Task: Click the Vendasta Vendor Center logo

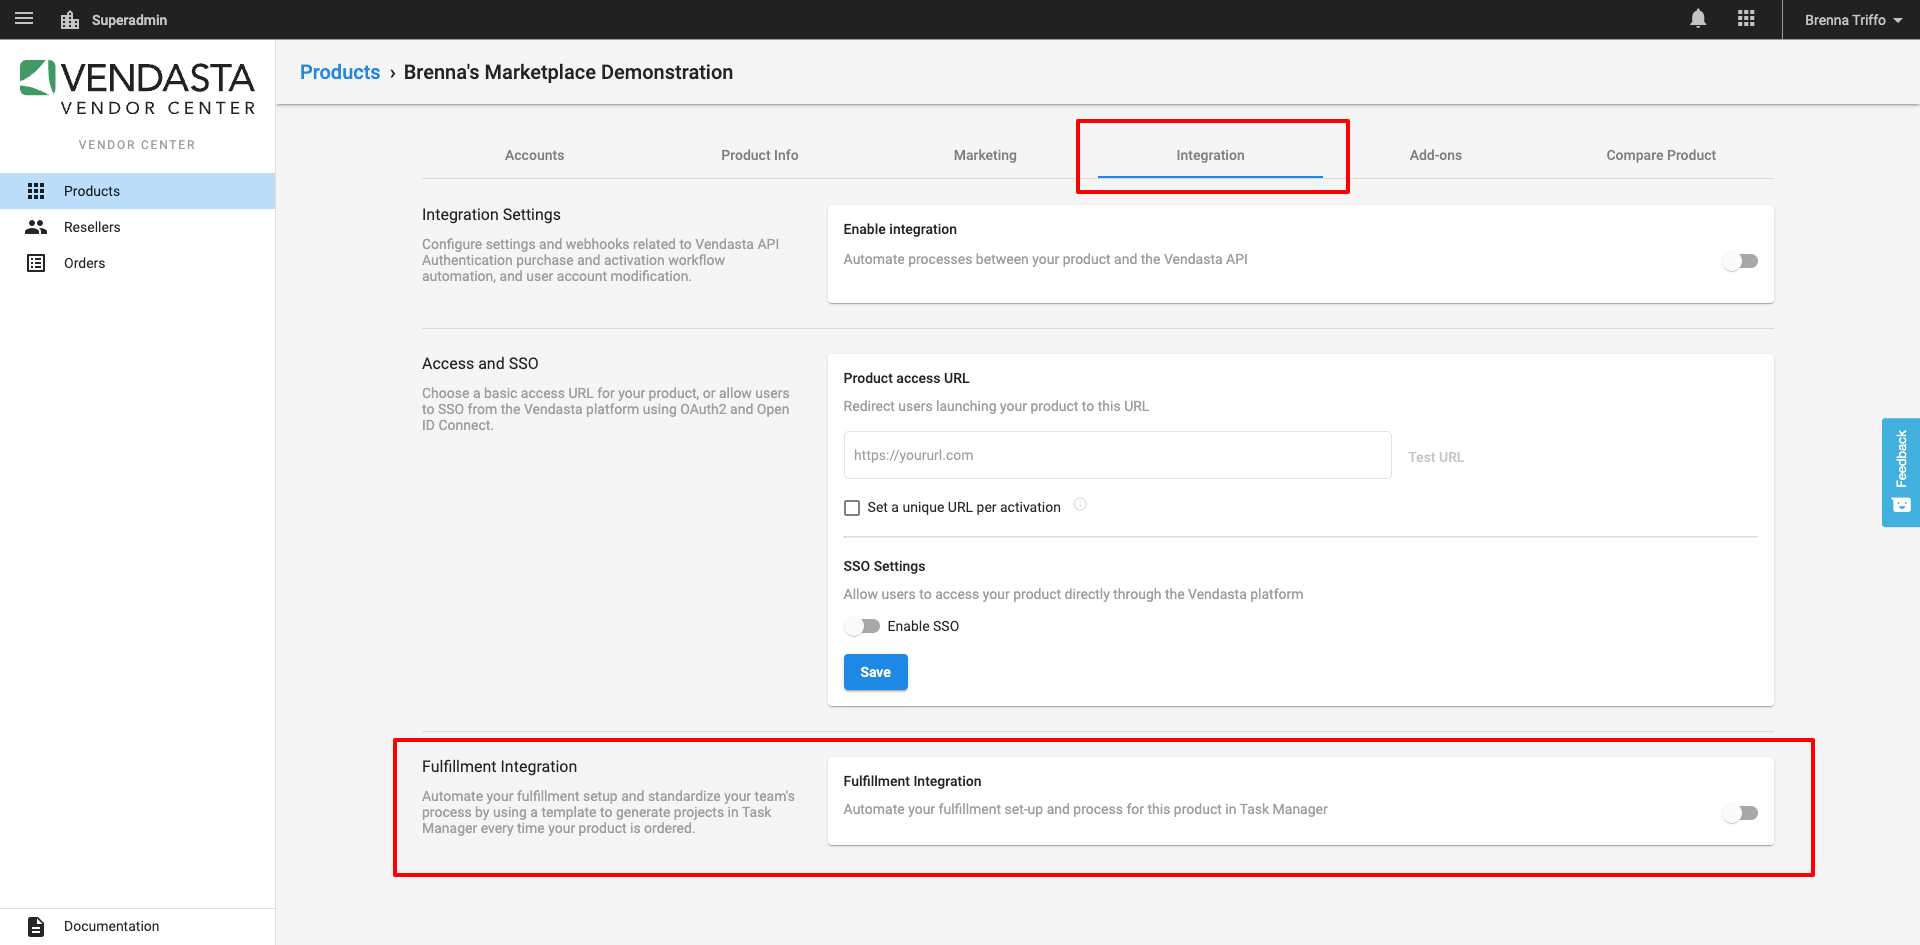Action: (x=138, y=88)
